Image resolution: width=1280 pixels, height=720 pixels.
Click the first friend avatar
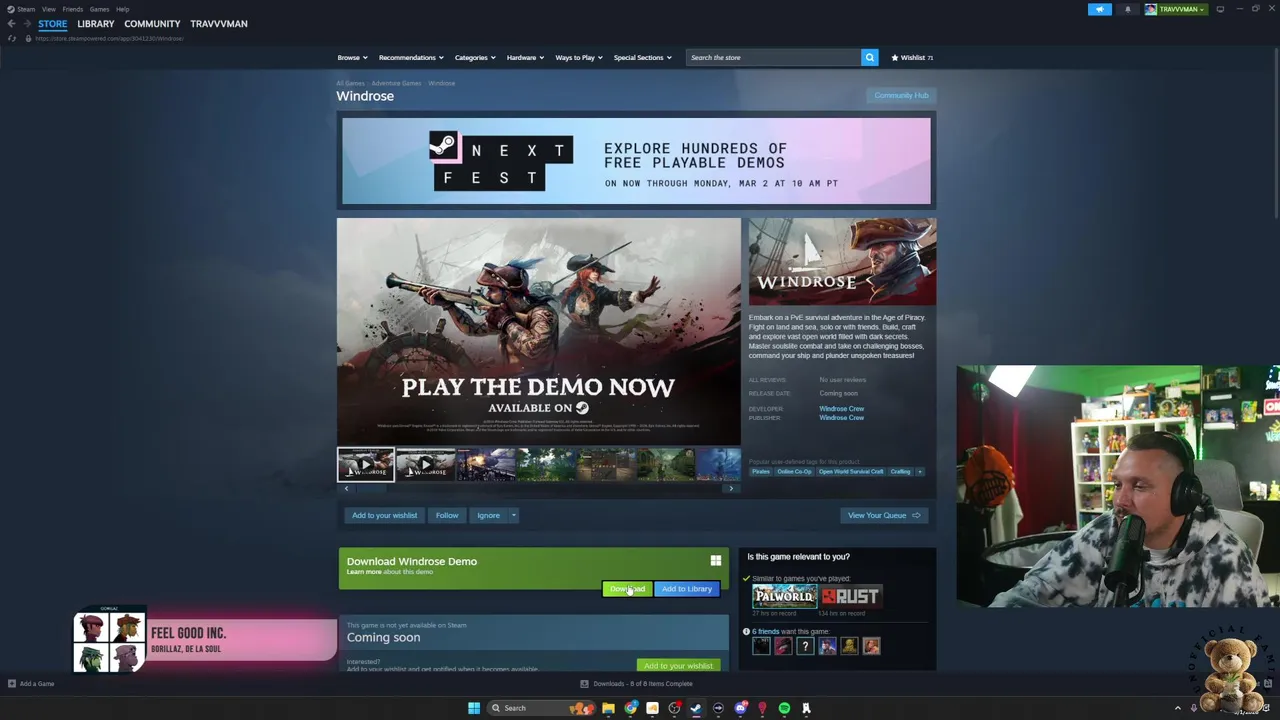(761, 647)
